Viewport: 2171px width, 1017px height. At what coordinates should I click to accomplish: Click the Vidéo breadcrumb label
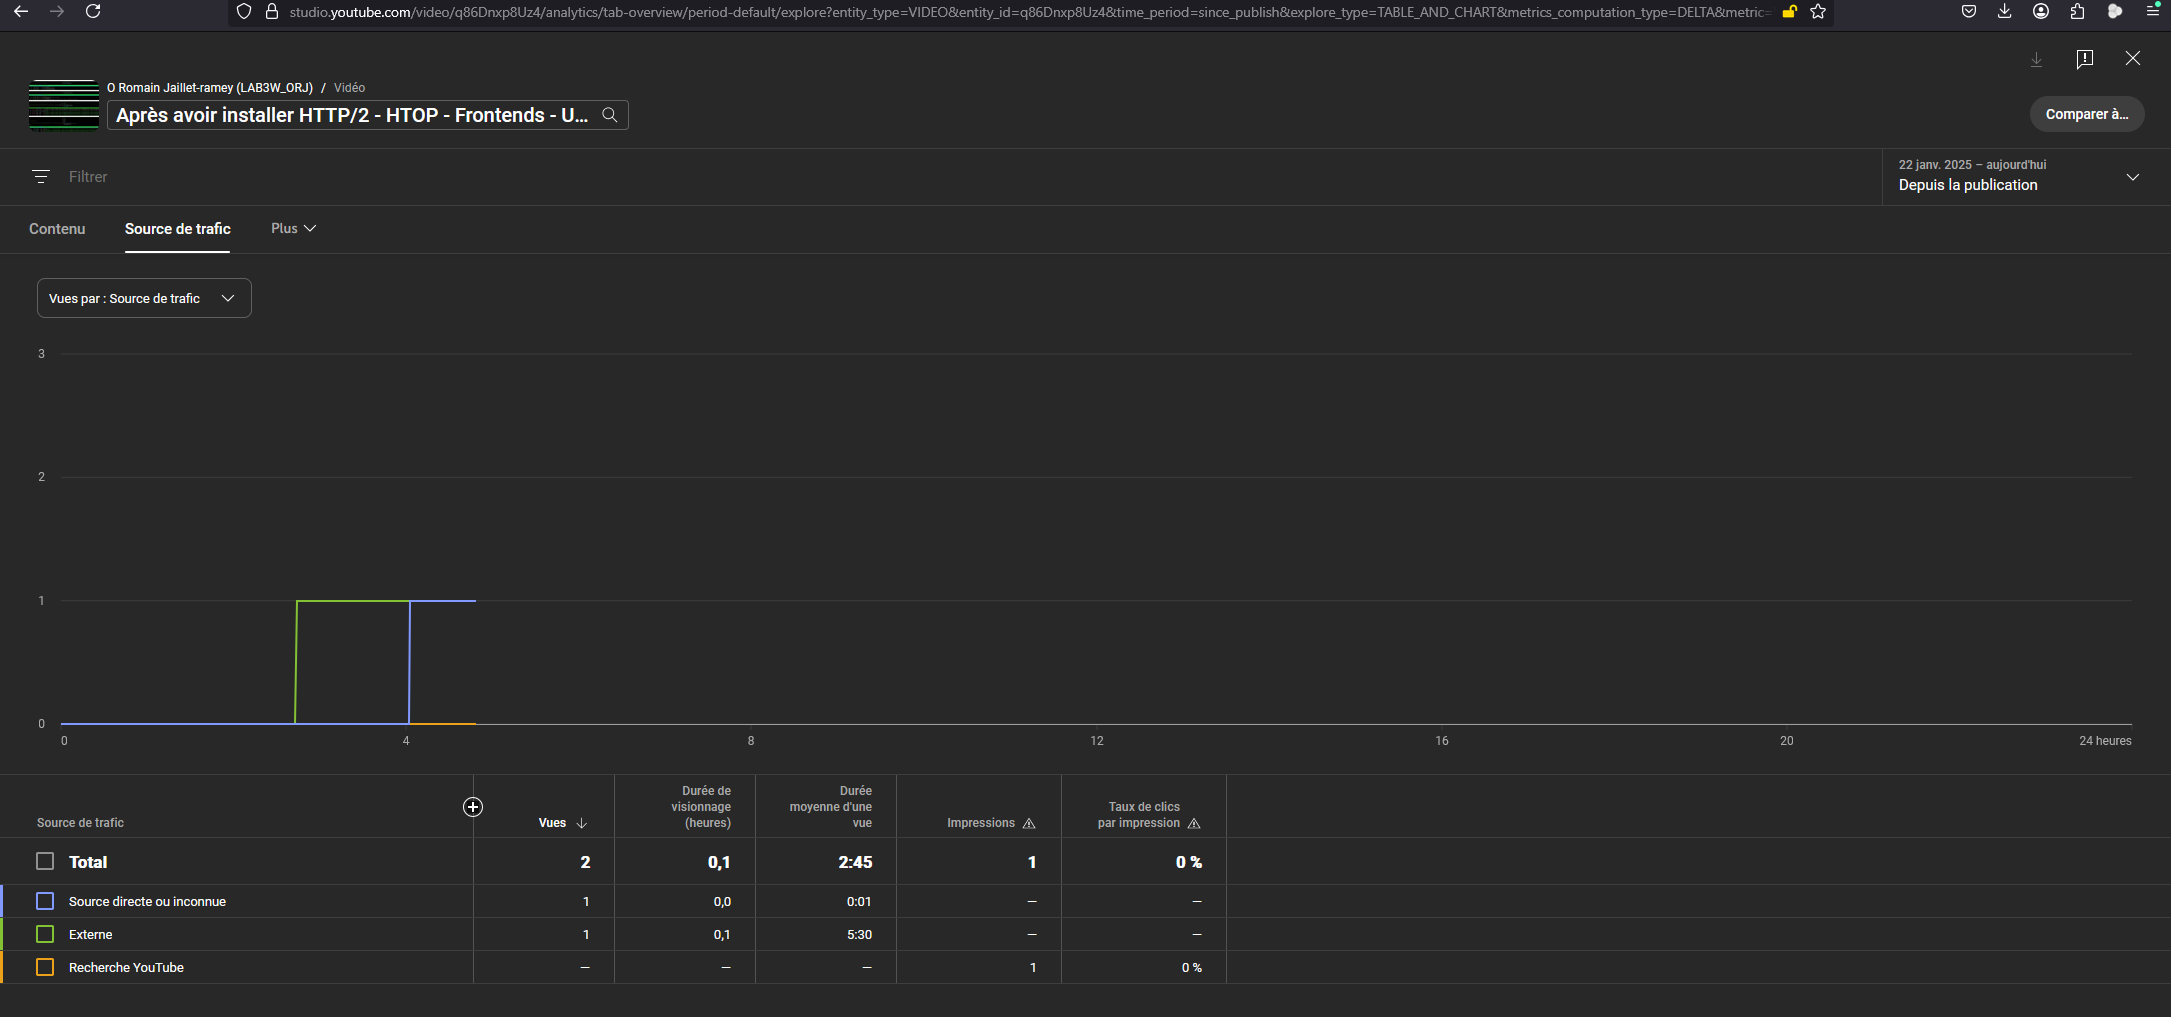[349, 88]
